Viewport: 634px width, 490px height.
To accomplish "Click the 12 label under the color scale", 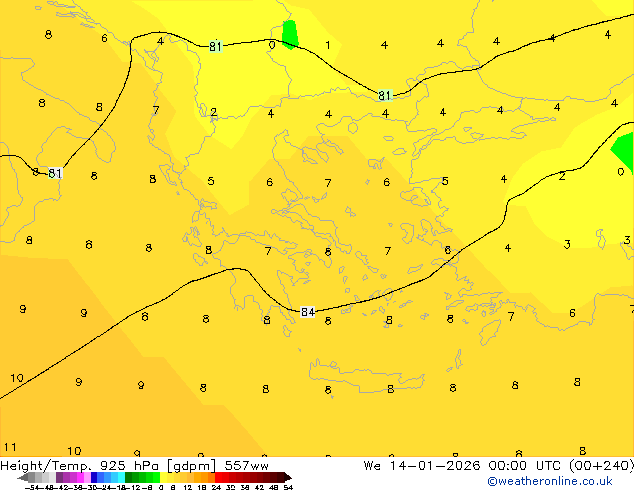I will [x=188, y=487].
